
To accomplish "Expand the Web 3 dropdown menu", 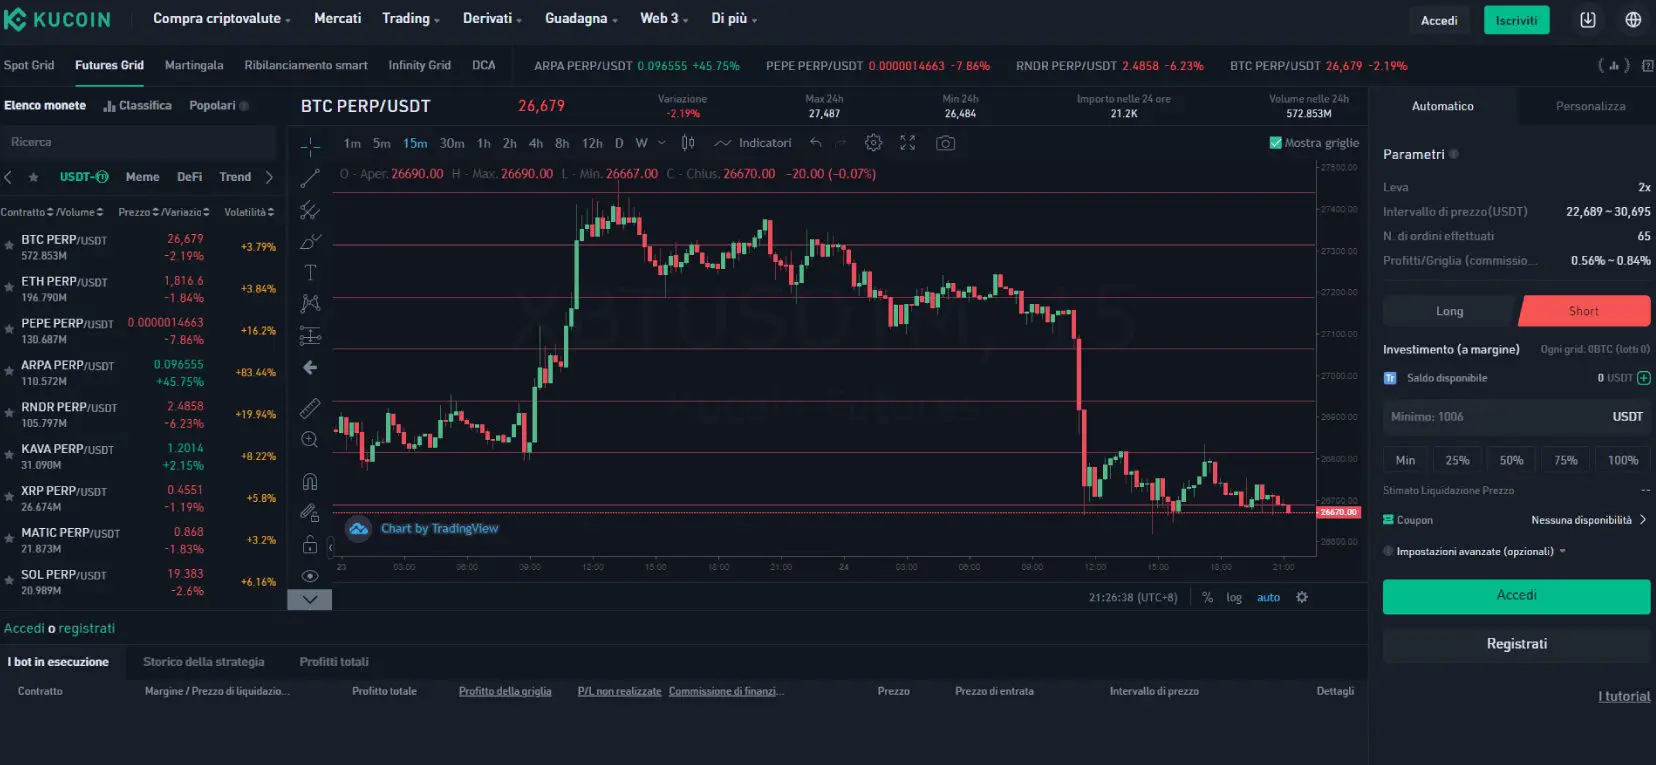I will pyautogui.click(x=664, y=18).
